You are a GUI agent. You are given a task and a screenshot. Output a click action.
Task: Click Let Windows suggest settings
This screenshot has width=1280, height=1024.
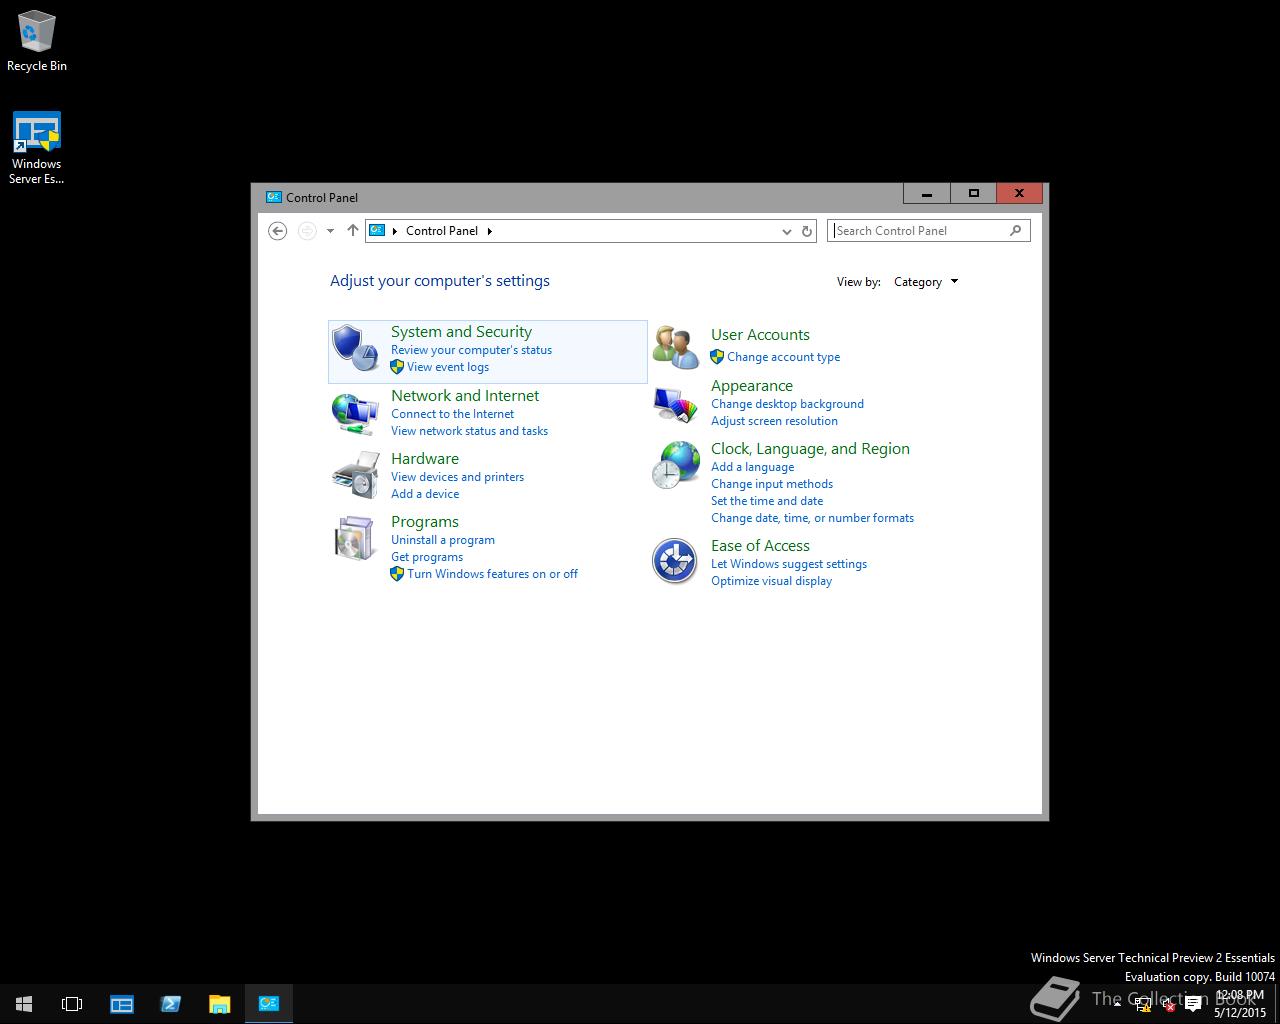click(789, 564)
